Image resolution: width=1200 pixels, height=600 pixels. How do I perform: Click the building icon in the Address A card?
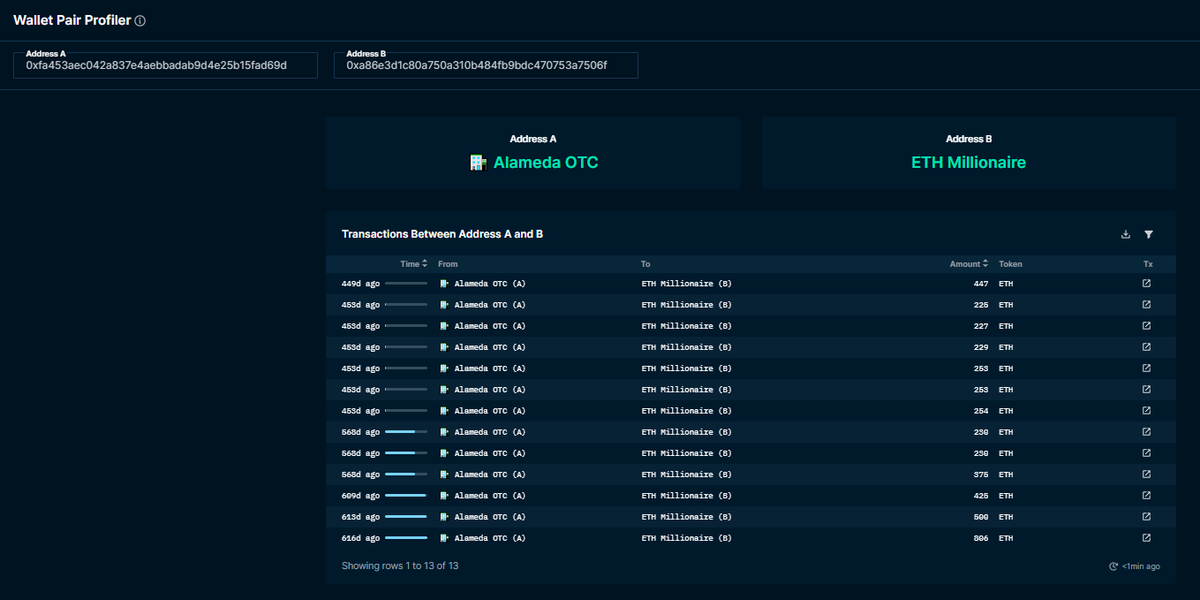[478, 162]
